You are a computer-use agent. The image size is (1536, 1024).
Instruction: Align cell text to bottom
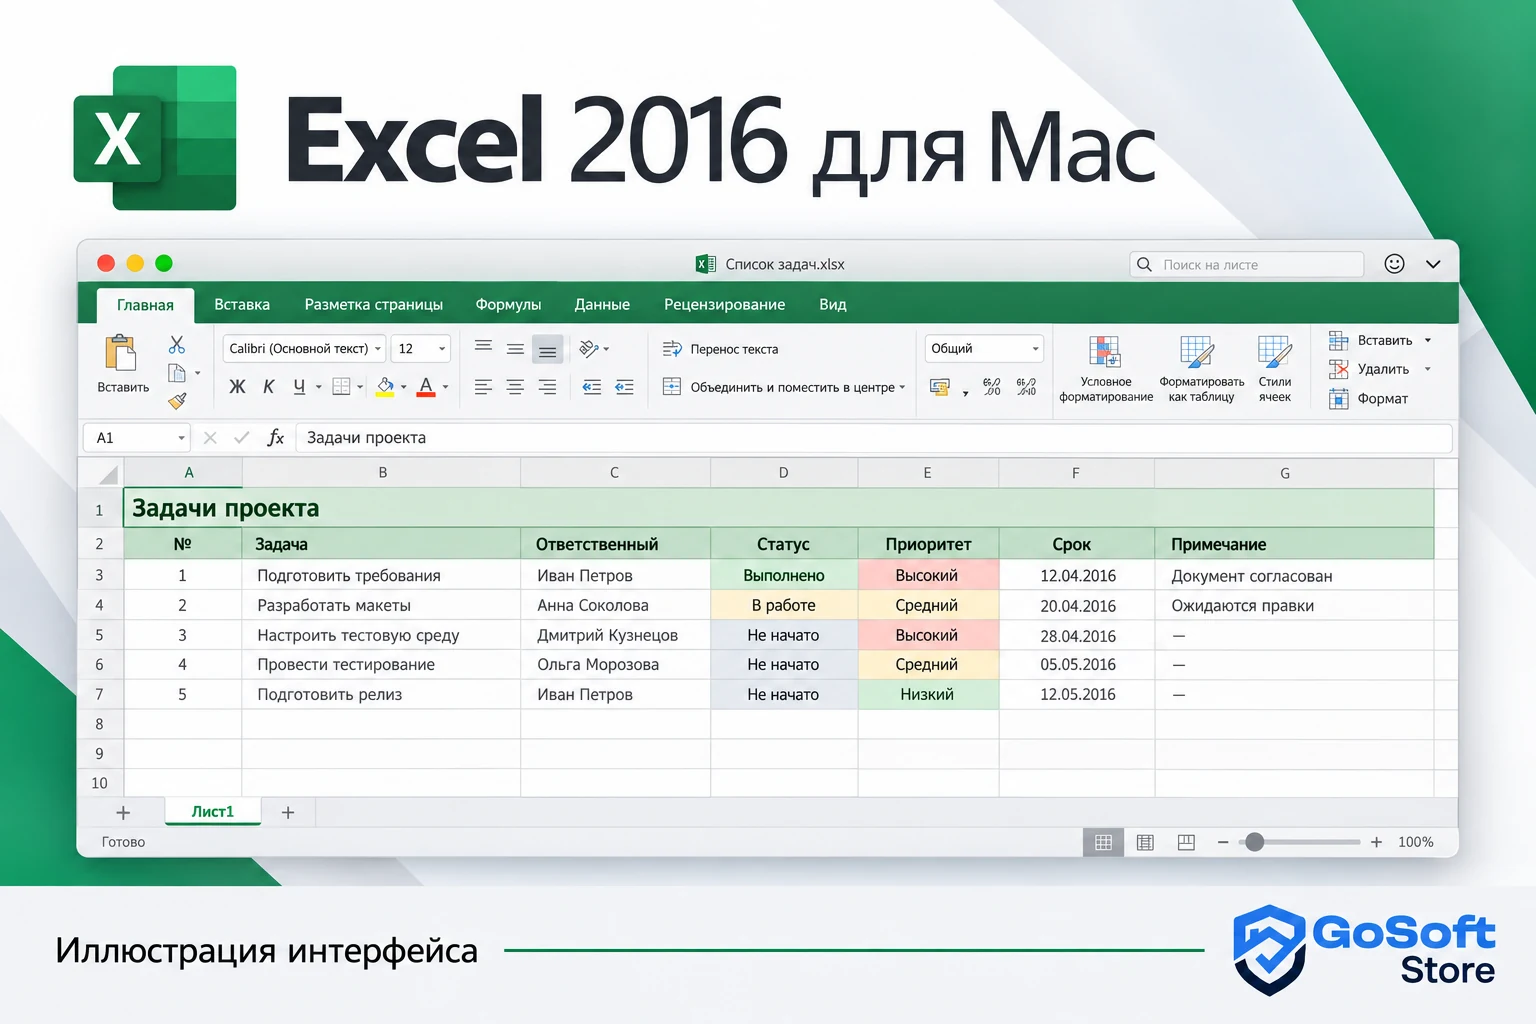547,351
